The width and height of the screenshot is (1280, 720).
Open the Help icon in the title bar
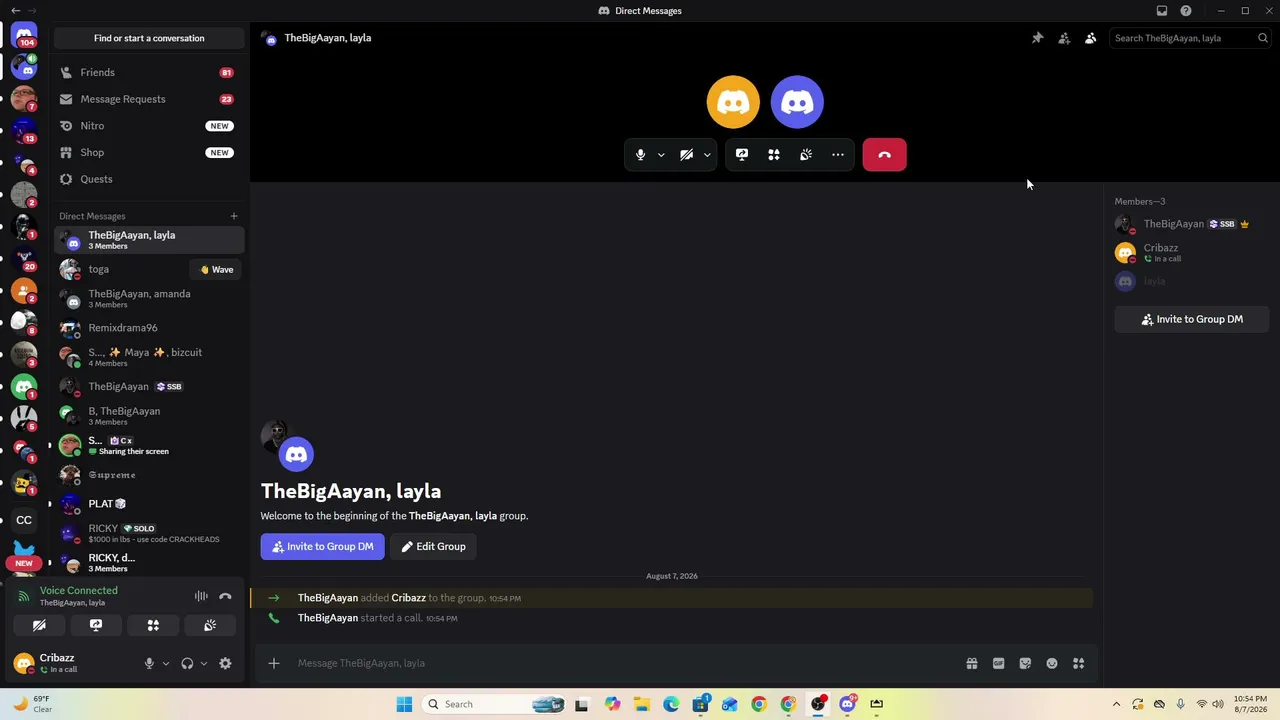[1186, 11]
